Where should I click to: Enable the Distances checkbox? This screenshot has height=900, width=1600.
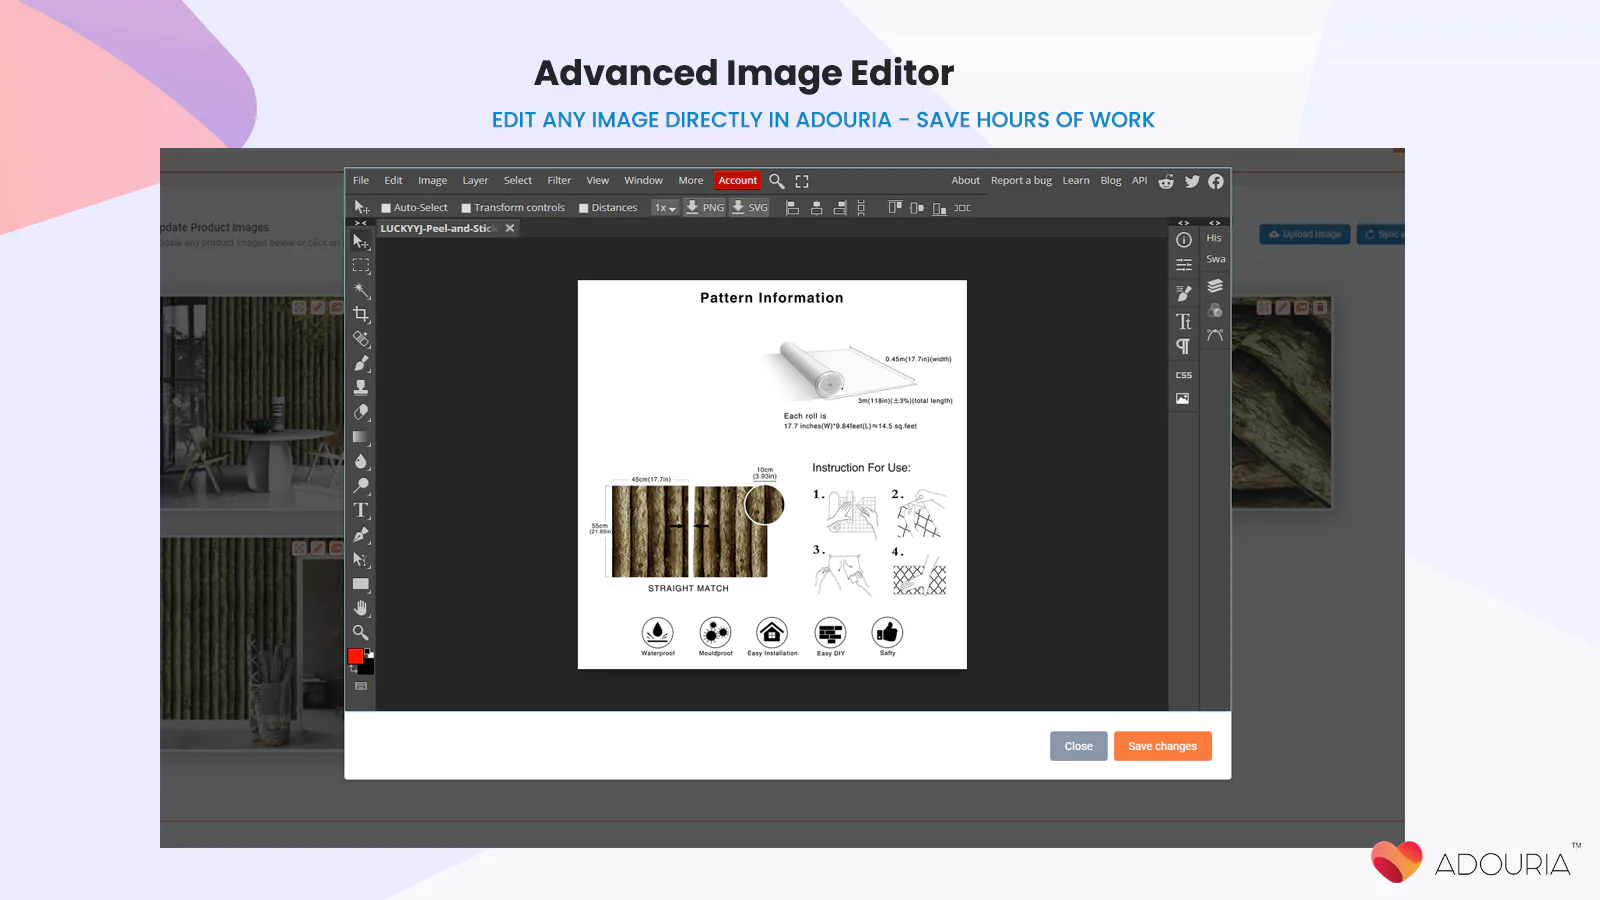coord(584,208)
